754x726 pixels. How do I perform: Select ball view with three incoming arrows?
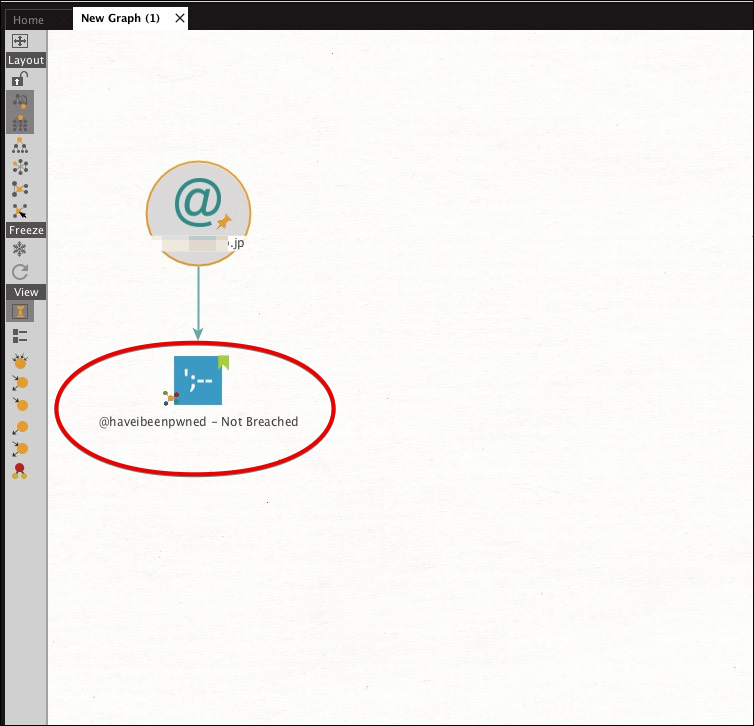coord(20,361)
